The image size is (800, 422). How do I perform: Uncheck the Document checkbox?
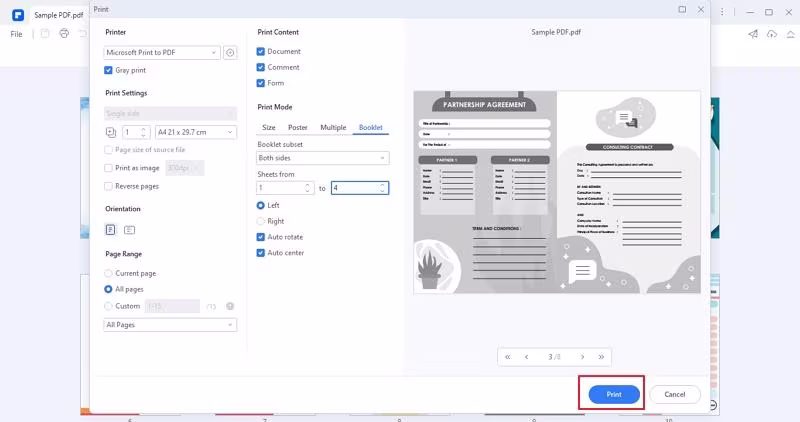[261, 52]
